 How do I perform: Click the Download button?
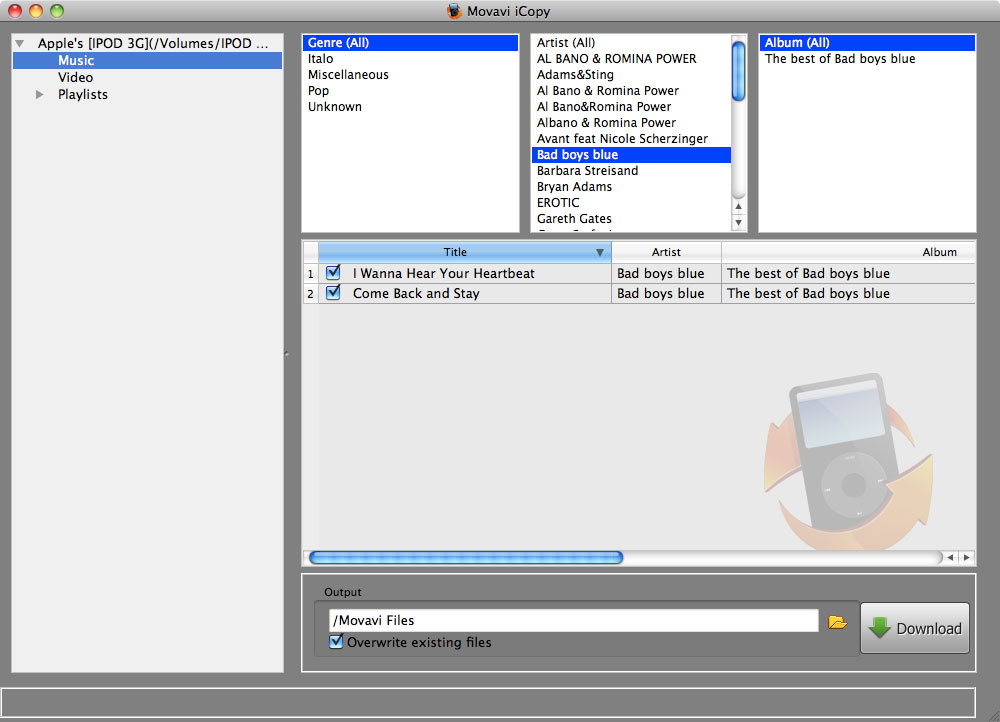[x=915, y=628]
